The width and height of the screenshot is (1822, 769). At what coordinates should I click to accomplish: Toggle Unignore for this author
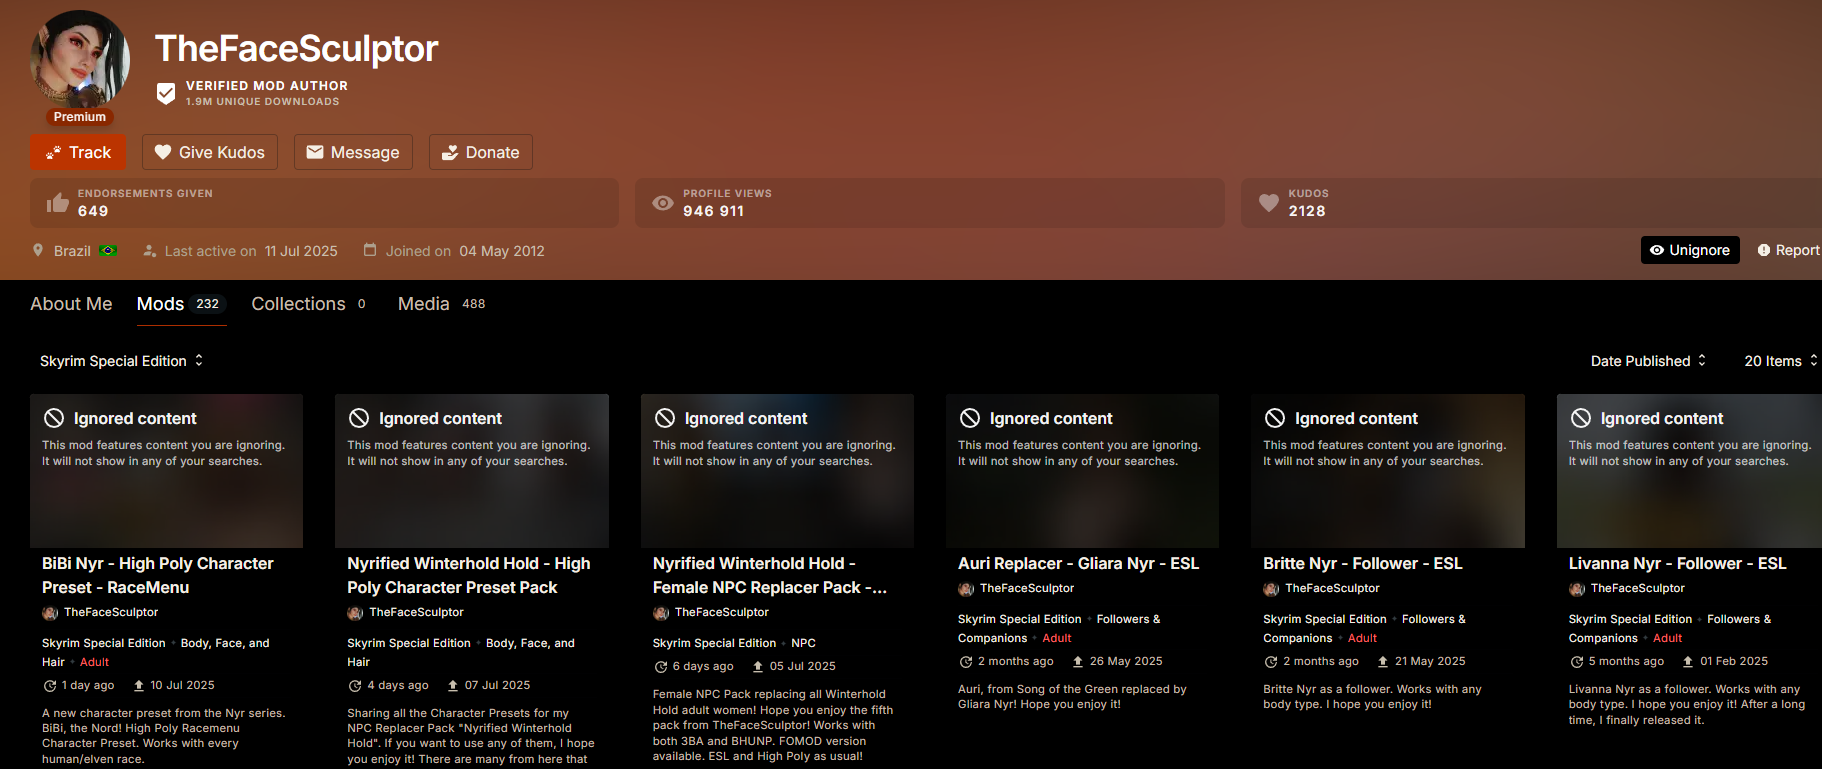[1690, 250]
